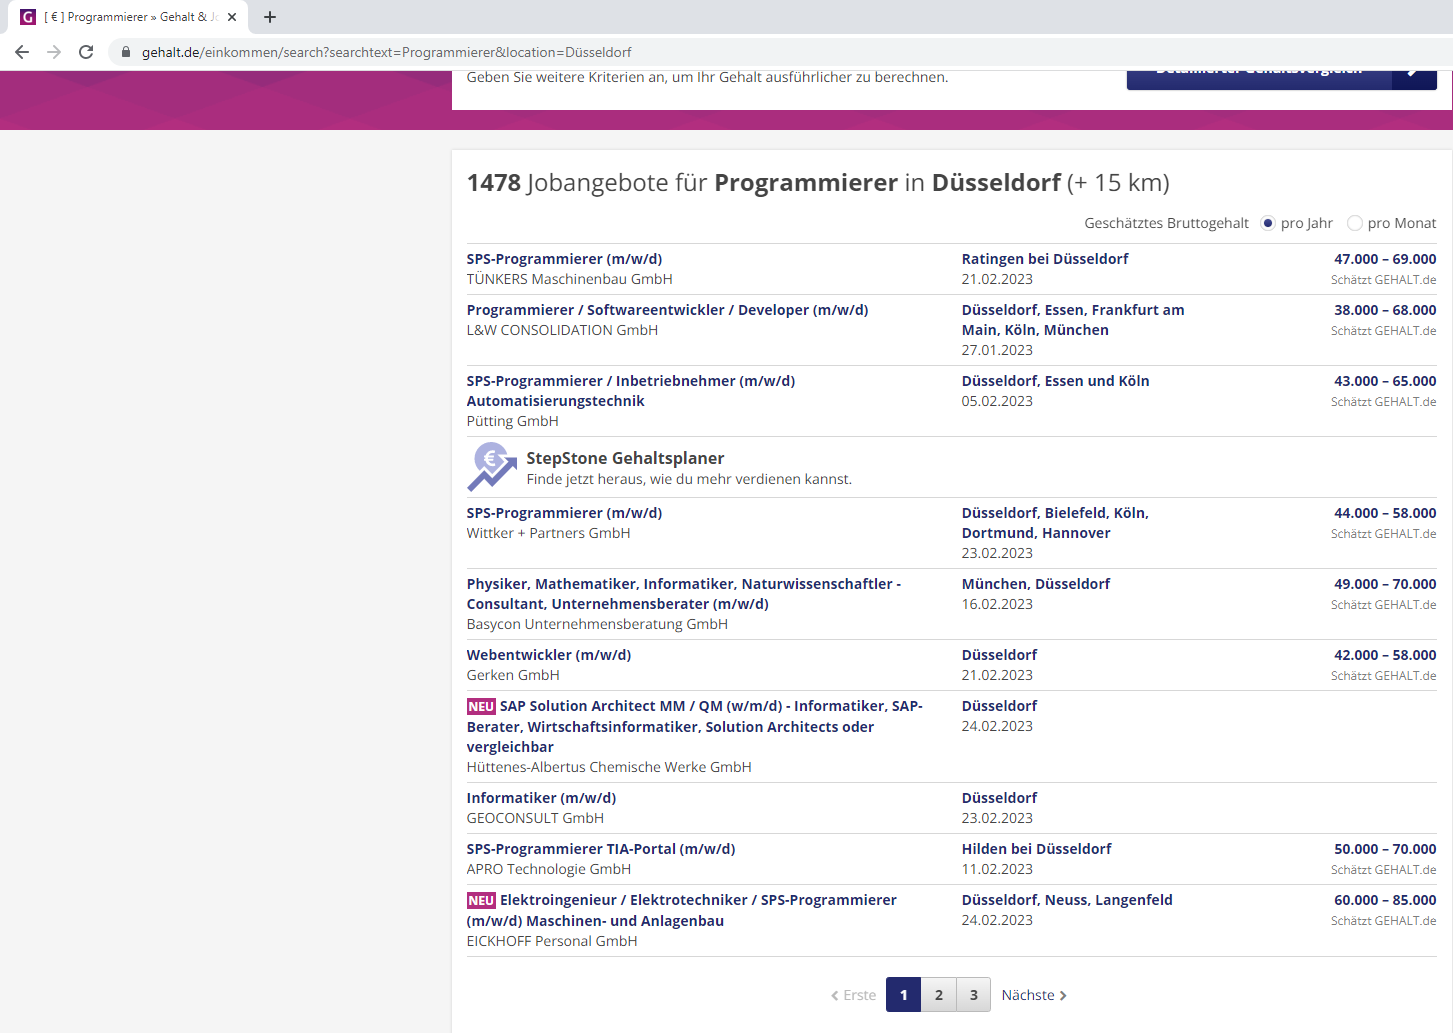Click salary range 47.000 – 69.000

[1385, 259]
